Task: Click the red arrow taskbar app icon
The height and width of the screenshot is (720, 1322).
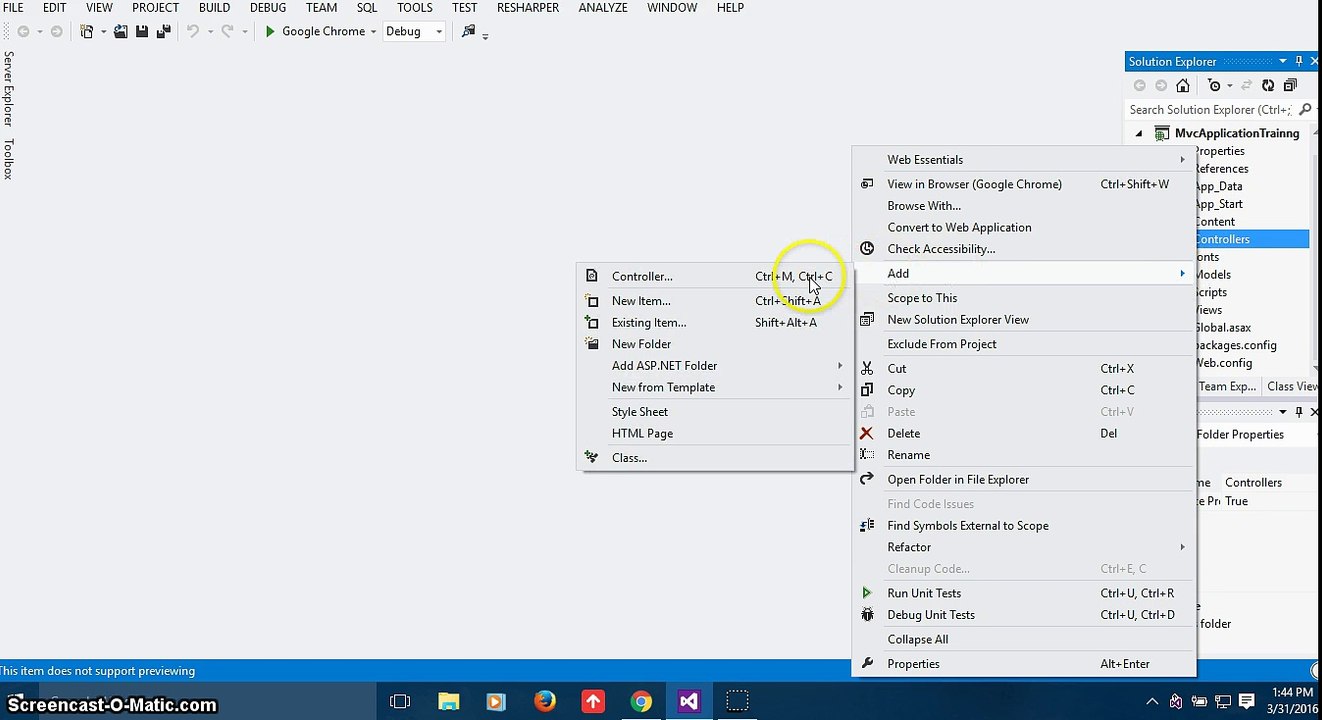Action: point(593,701)
